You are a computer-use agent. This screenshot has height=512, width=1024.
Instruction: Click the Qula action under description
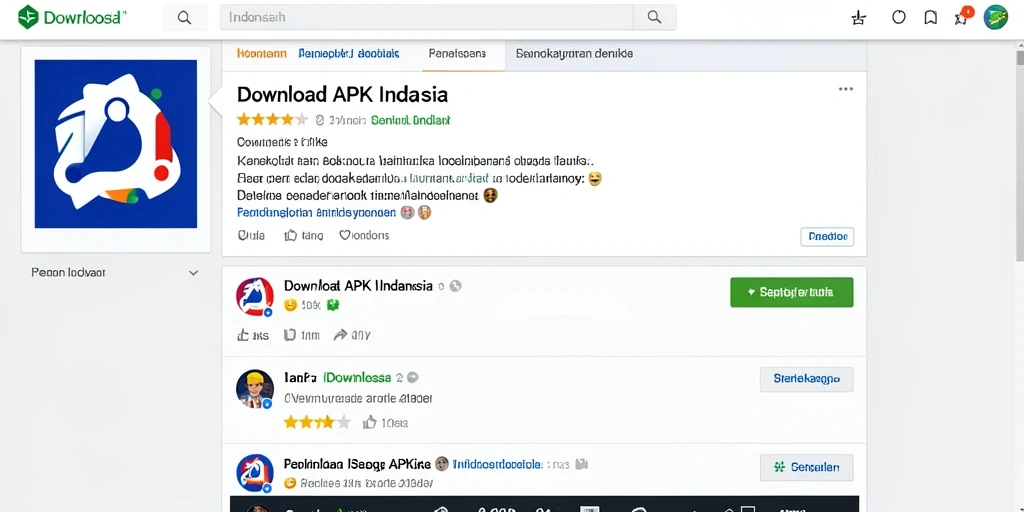click(x=251, y=235)
